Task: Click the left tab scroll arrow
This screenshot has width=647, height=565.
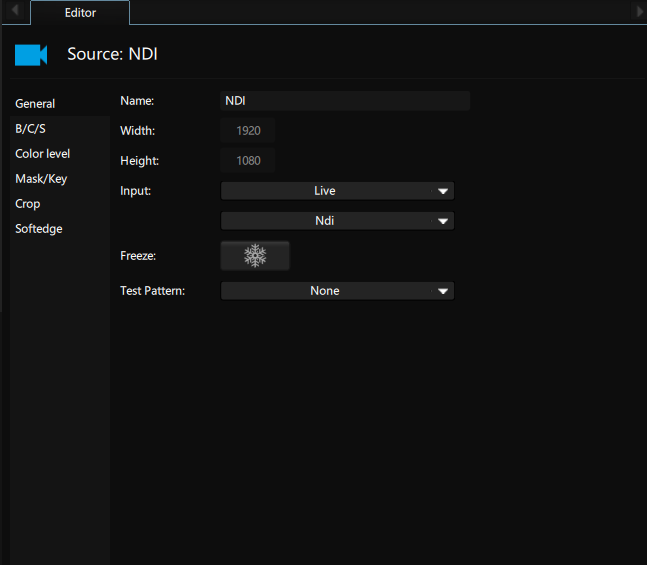Action: pos(15,10)
